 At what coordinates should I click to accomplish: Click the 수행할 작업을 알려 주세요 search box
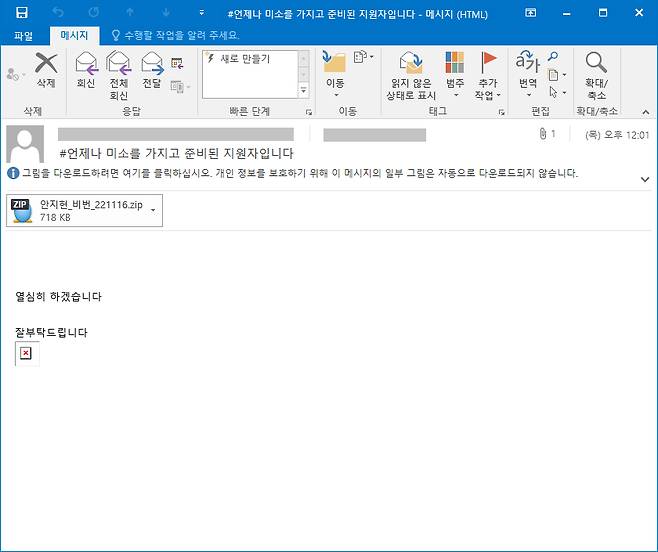175,35
